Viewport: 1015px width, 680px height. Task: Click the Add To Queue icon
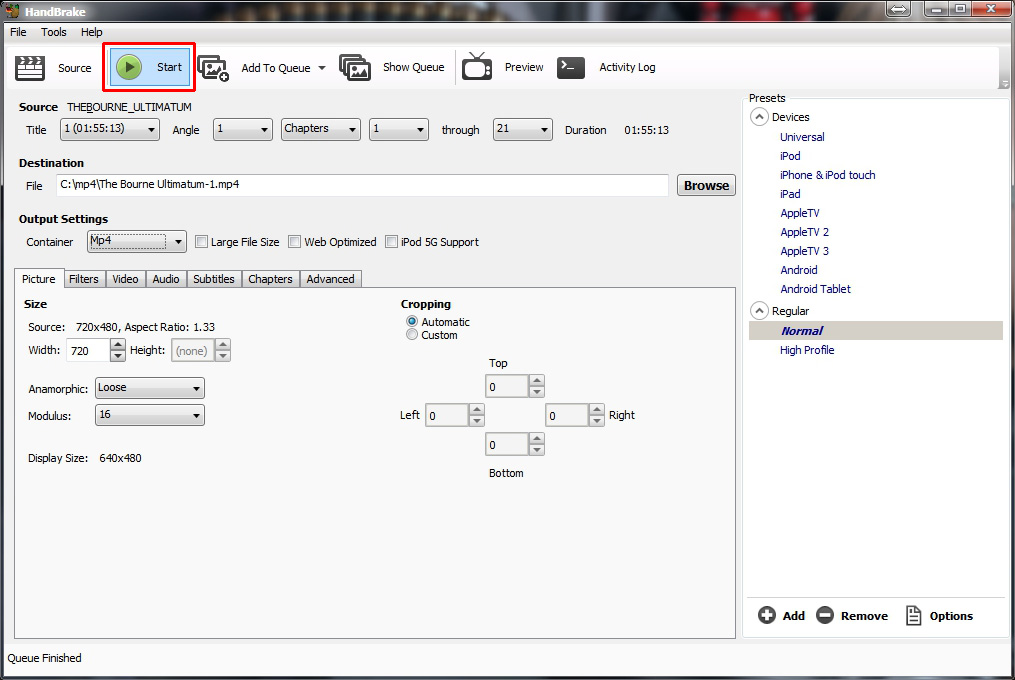tap(213, 67)
